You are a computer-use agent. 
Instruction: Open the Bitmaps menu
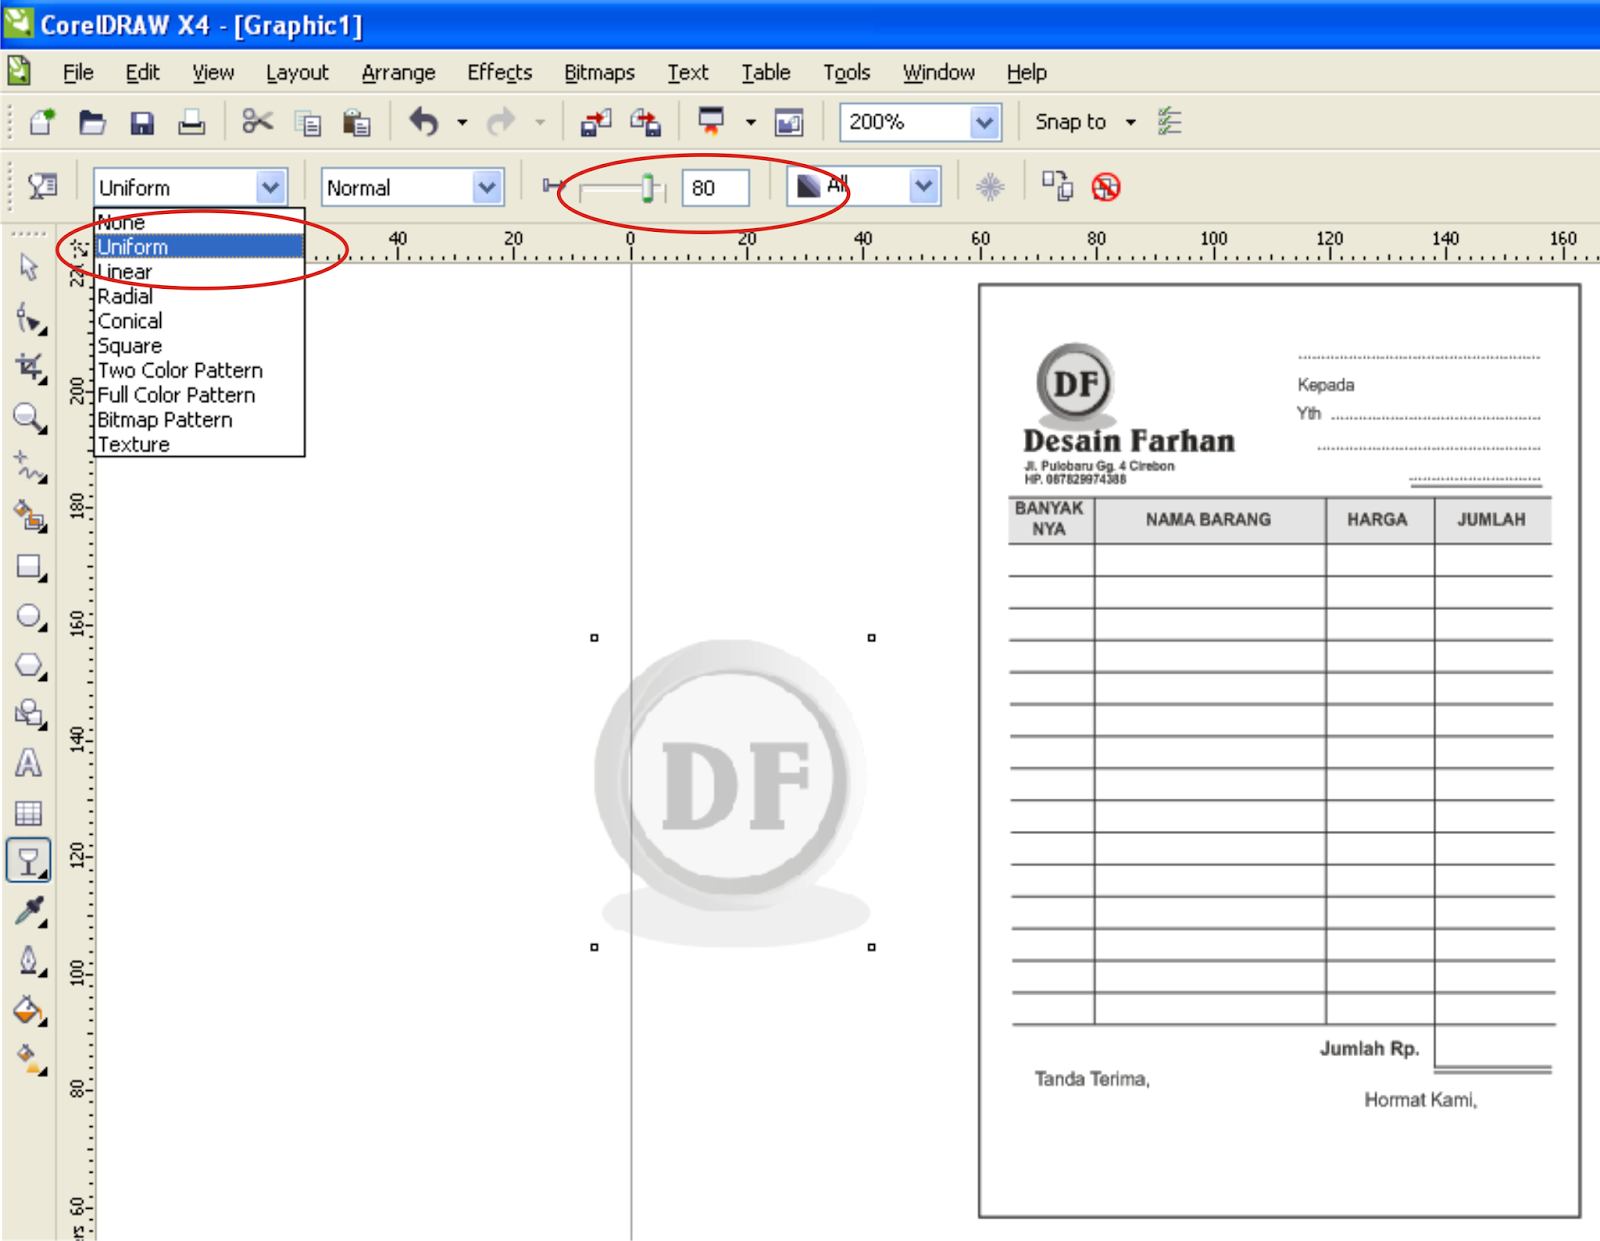click(599, 72)
